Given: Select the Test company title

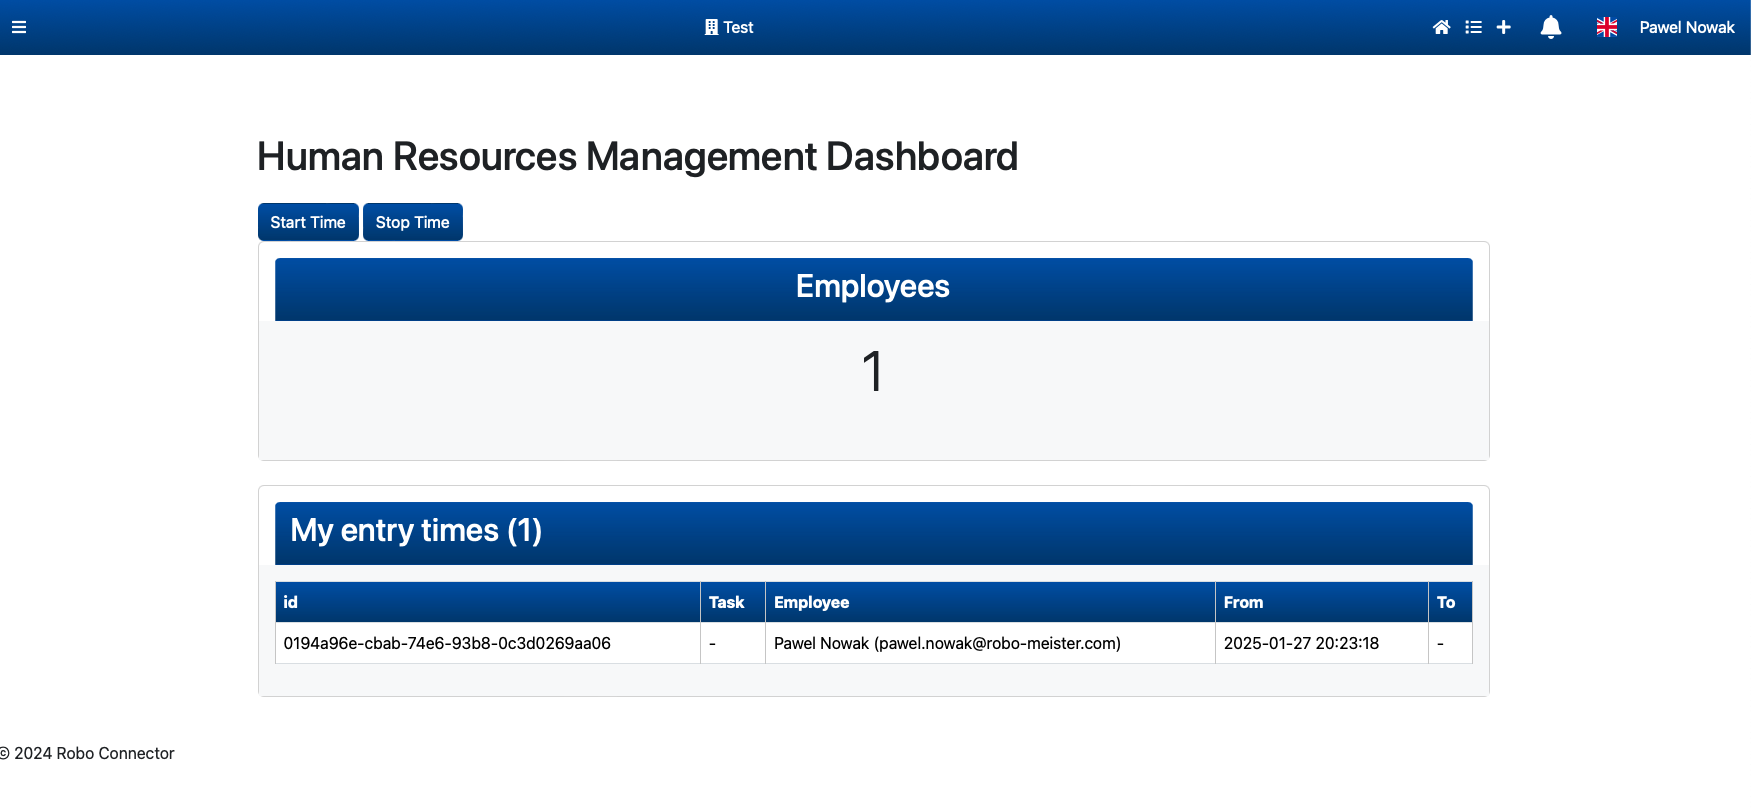Looking at the screenshot, I should 738,27.
